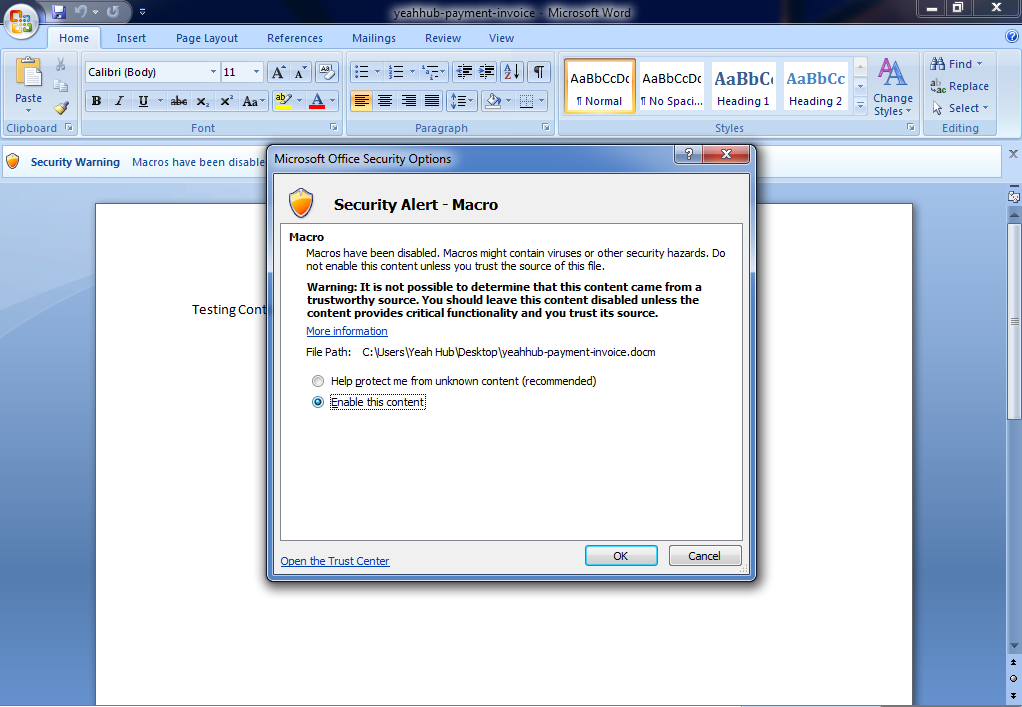The height and width of the screenshot is (707, 1022).
Task: Open the Clipboard task pane launcher
Action: tap(69, 127)
